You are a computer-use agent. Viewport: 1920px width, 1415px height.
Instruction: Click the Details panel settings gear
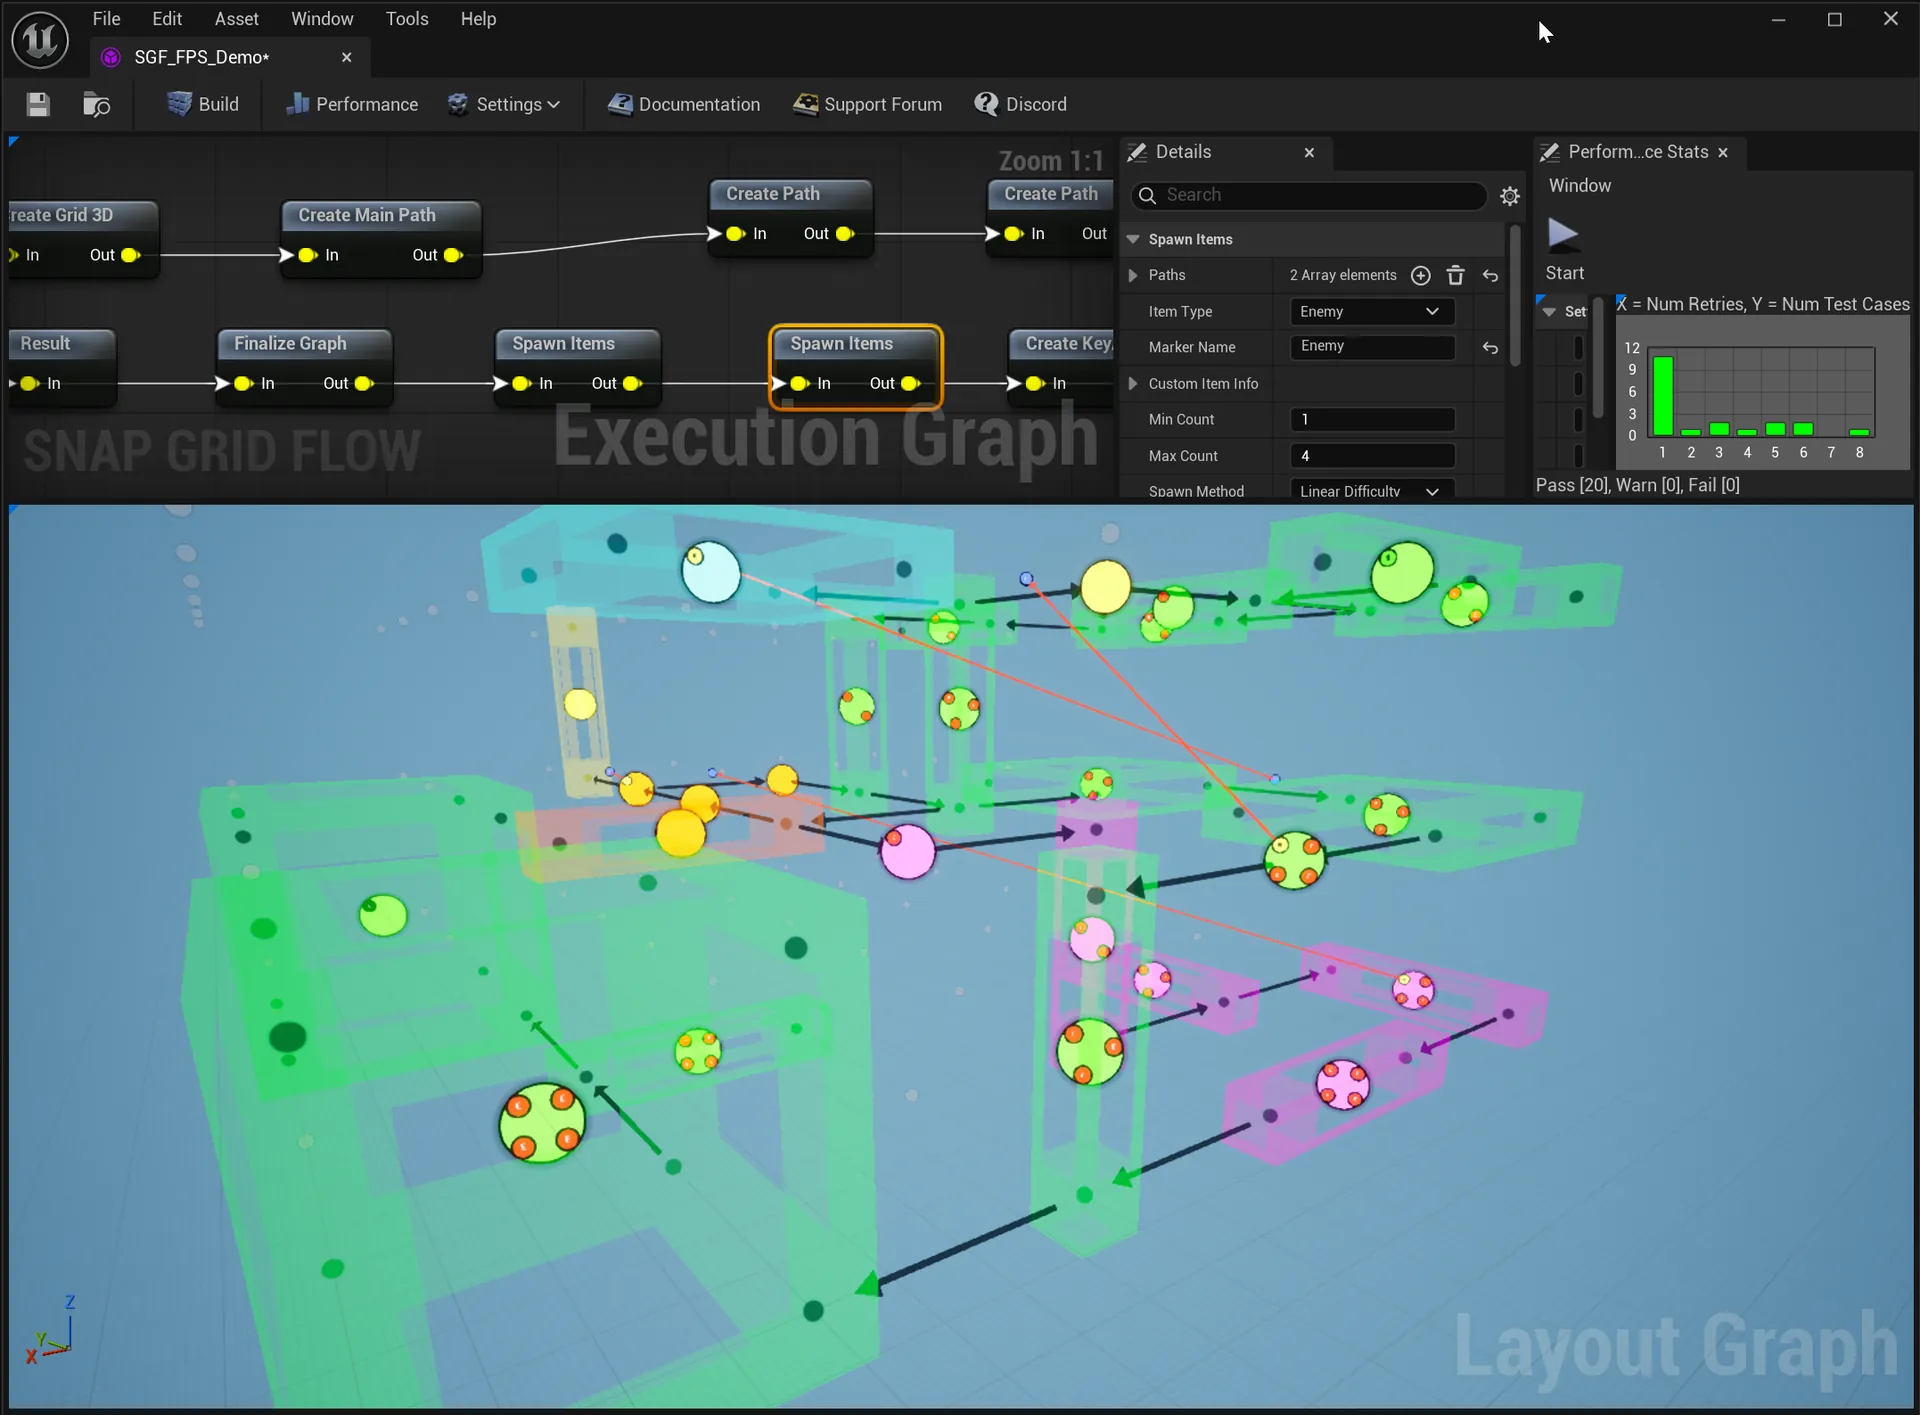[x=1510, y=196]
